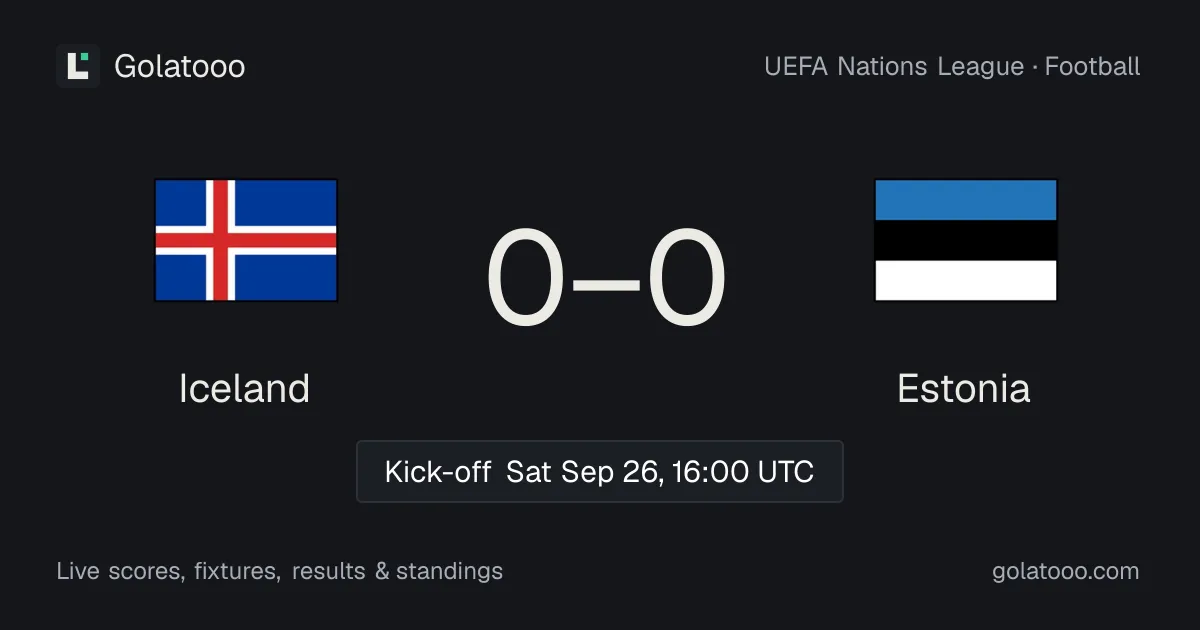
Task: Select the Estonia flag image
Action: coord(966,240)
